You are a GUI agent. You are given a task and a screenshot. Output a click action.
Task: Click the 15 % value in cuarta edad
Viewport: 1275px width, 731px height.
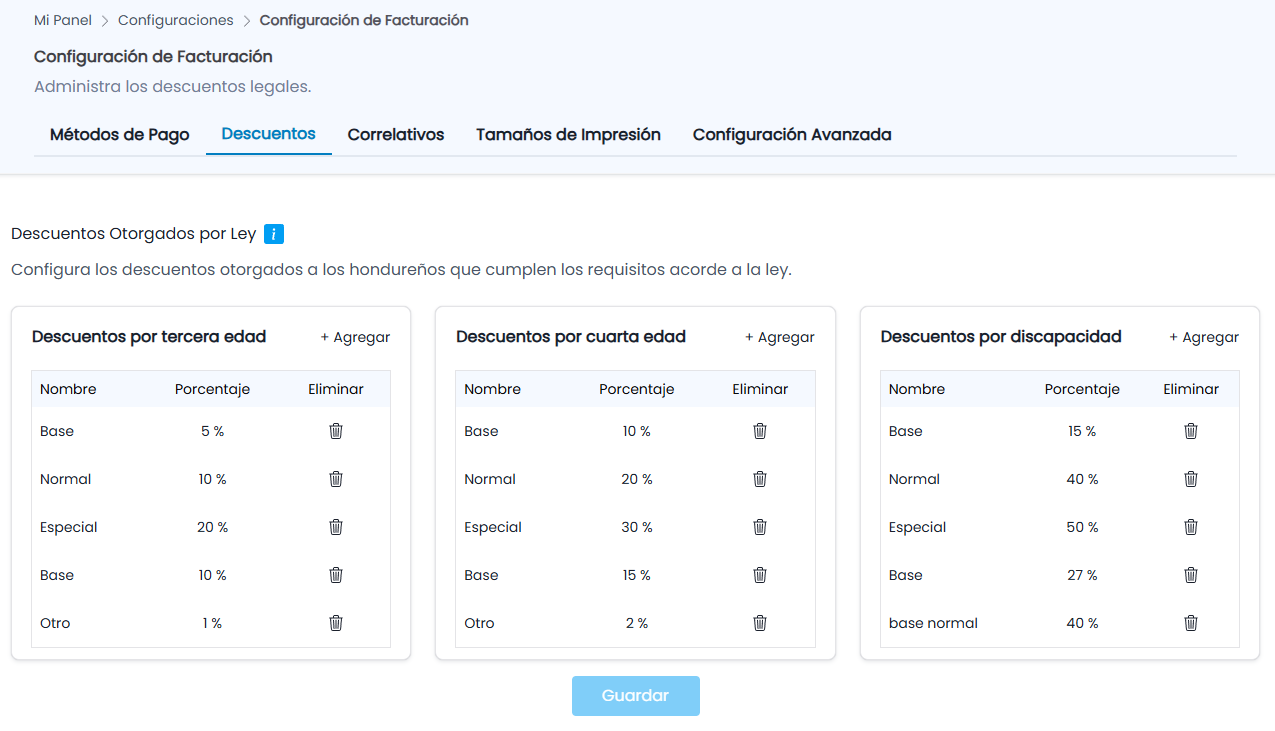637,575
